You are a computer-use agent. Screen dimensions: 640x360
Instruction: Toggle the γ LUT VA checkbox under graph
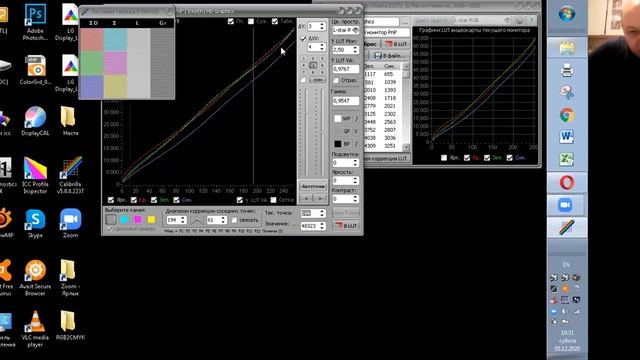tap(240, 200)
